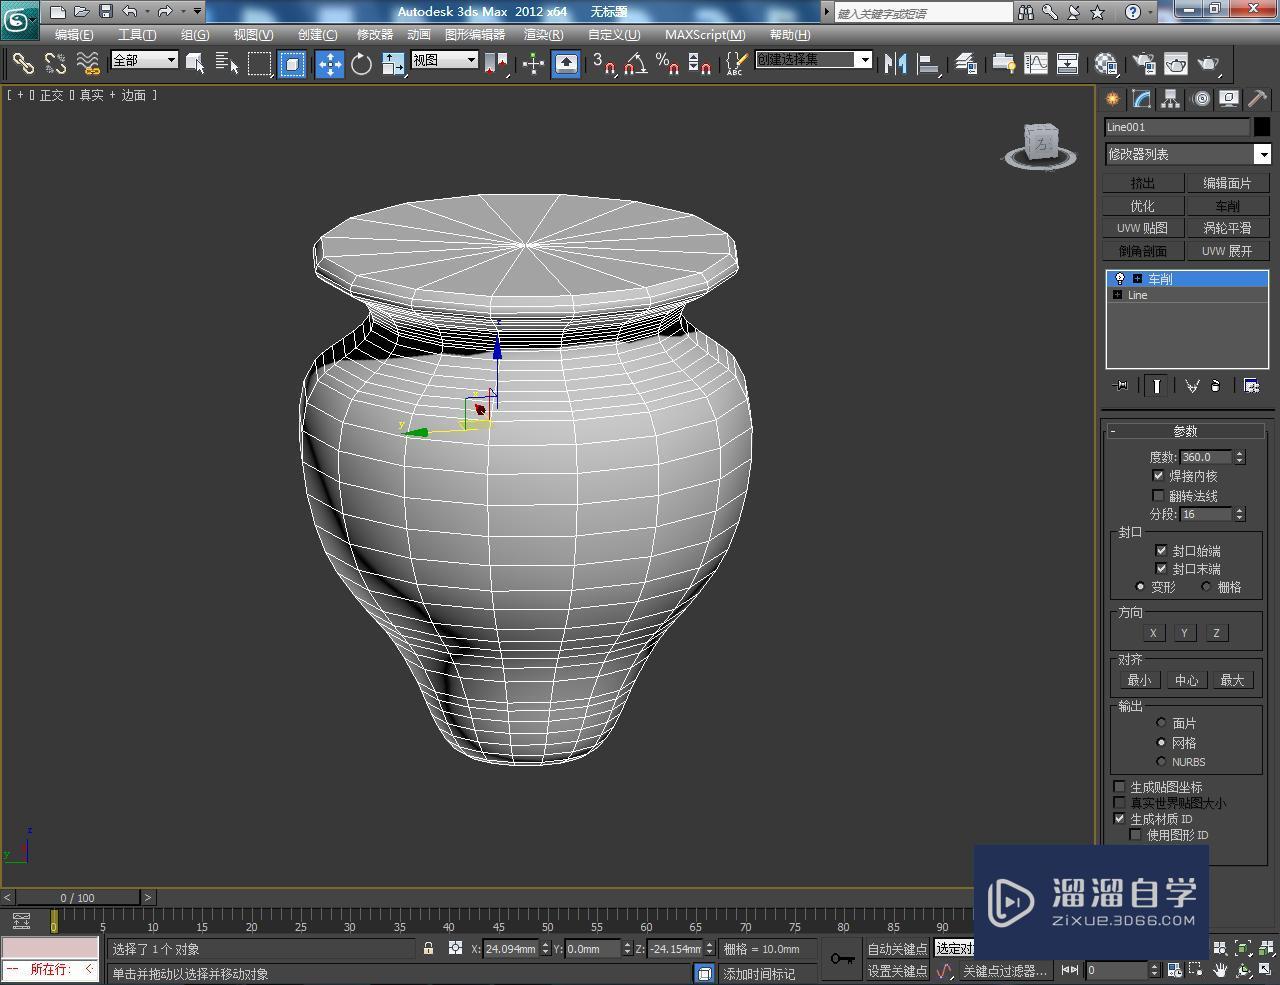Switch to the Utilities hammer icon
The image size is (1280, 985).
(1257, 99)
